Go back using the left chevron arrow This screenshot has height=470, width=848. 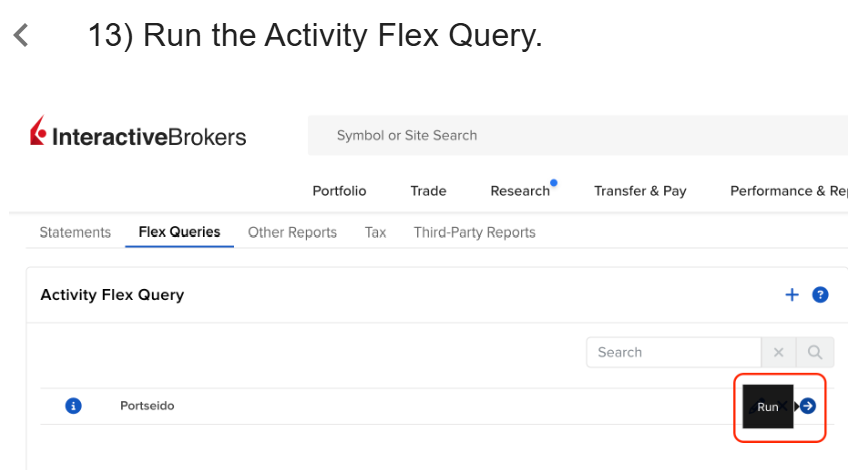click(21, 36)
